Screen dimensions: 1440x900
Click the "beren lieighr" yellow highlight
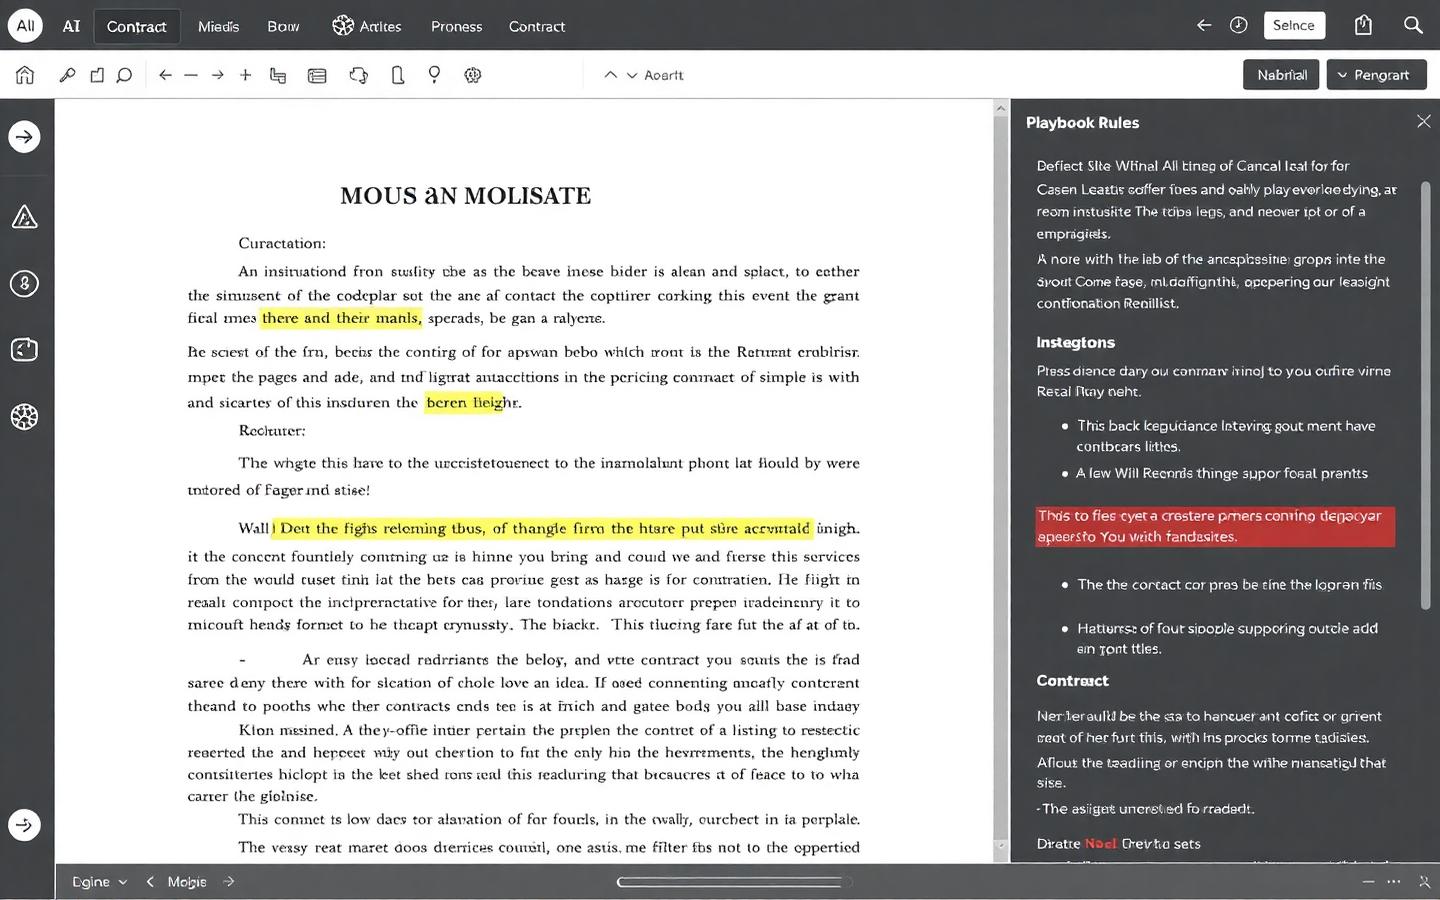tap(466, 402)
